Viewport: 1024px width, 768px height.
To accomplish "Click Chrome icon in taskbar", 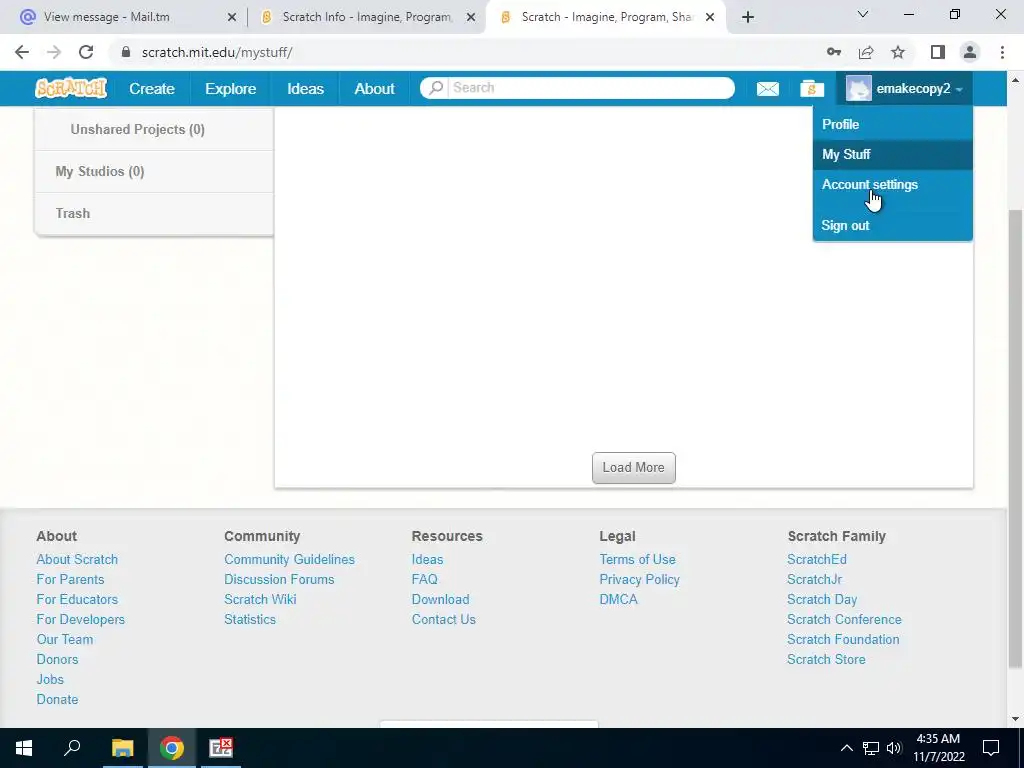I will pos(171,748).
